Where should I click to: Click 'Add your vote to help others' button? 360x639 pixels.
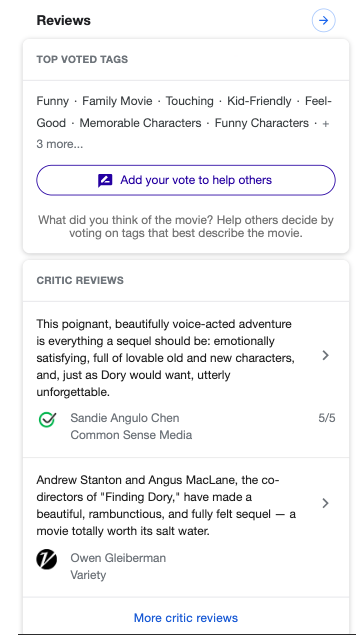click(186, 180)
